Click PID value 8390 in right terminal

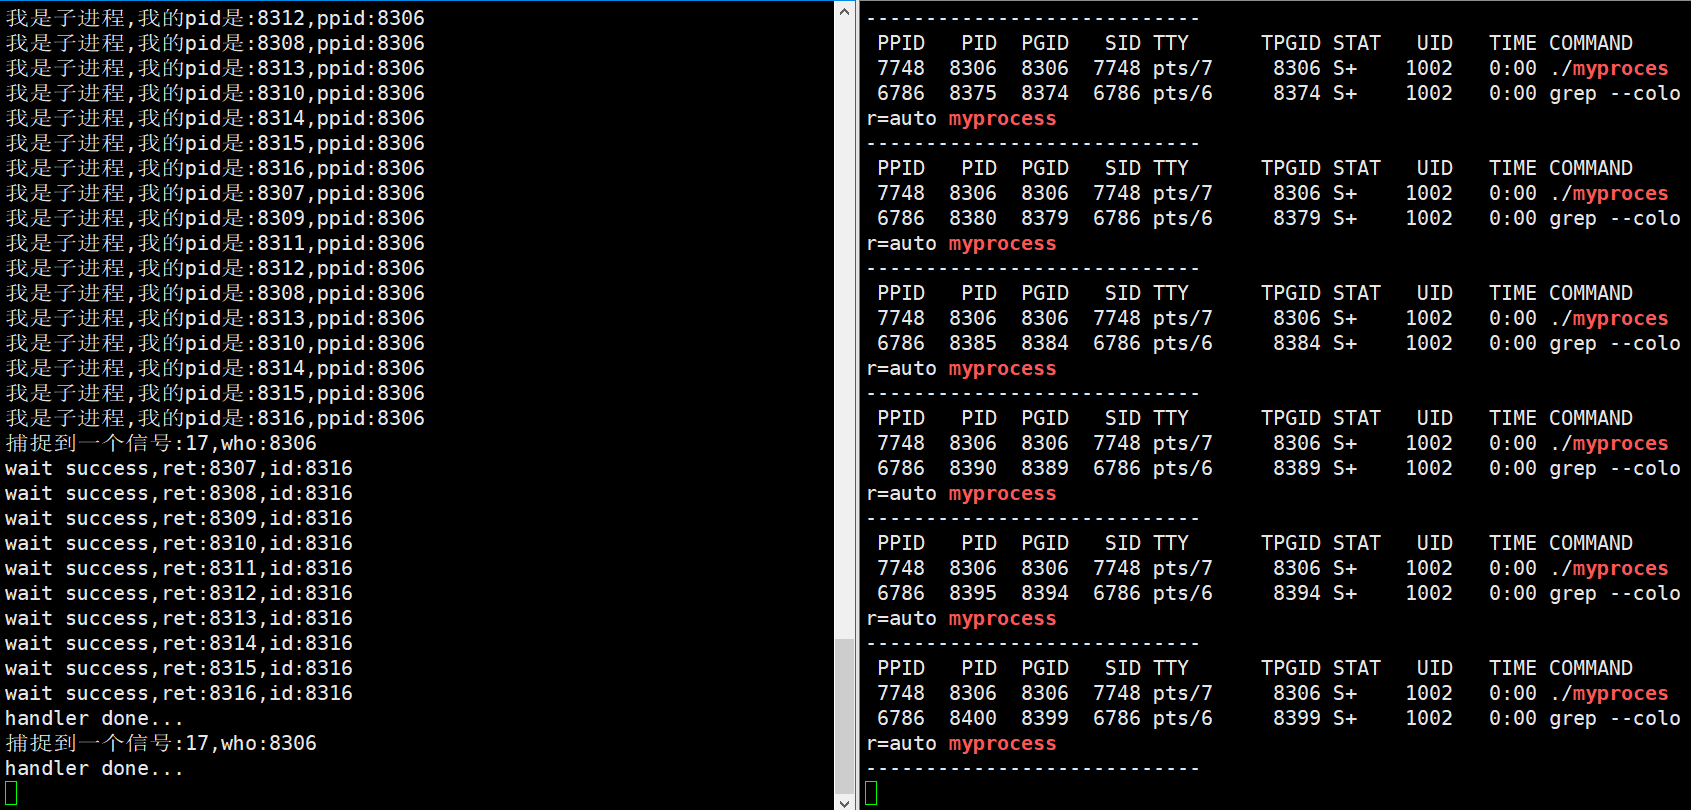pyautogui.click(x=973, y=468)
